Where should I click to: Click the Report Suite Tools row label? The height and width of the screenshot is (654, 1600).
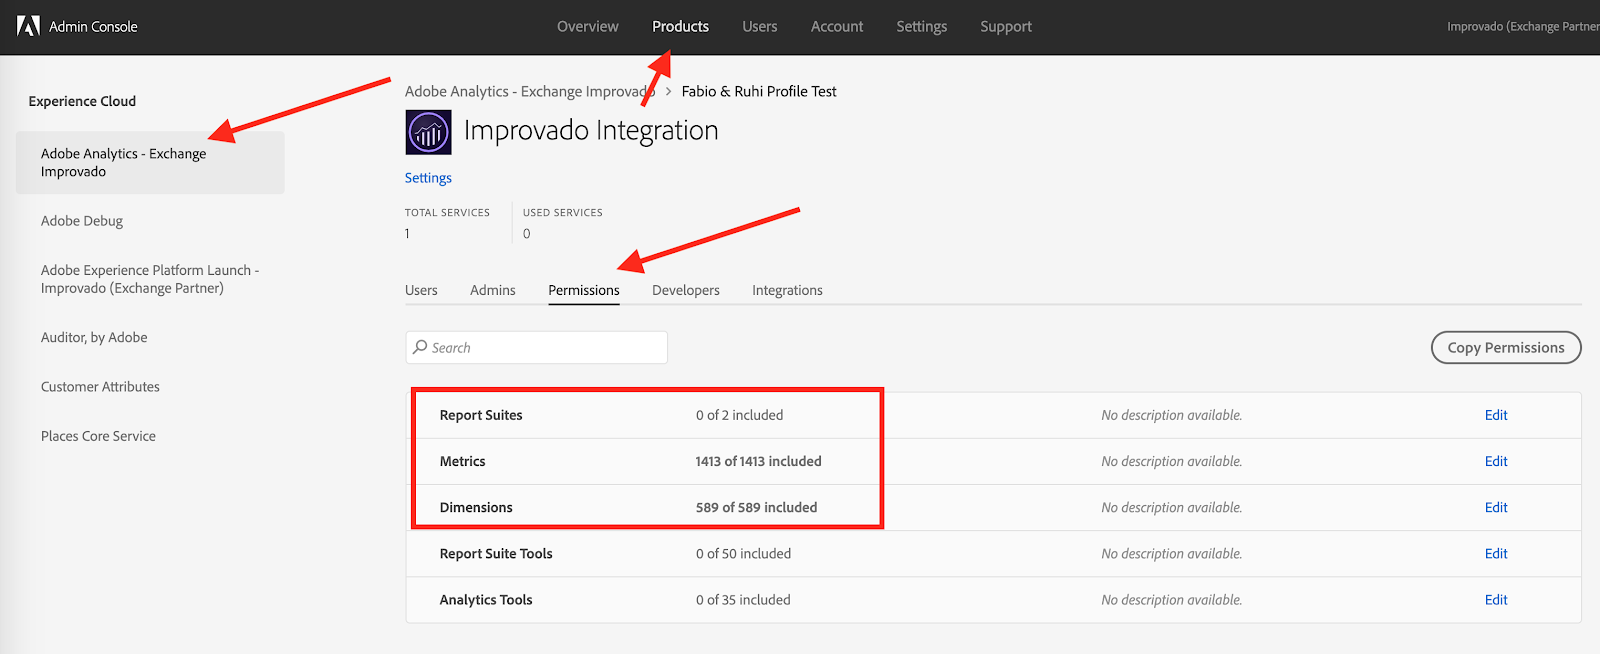tap(496, 553)
